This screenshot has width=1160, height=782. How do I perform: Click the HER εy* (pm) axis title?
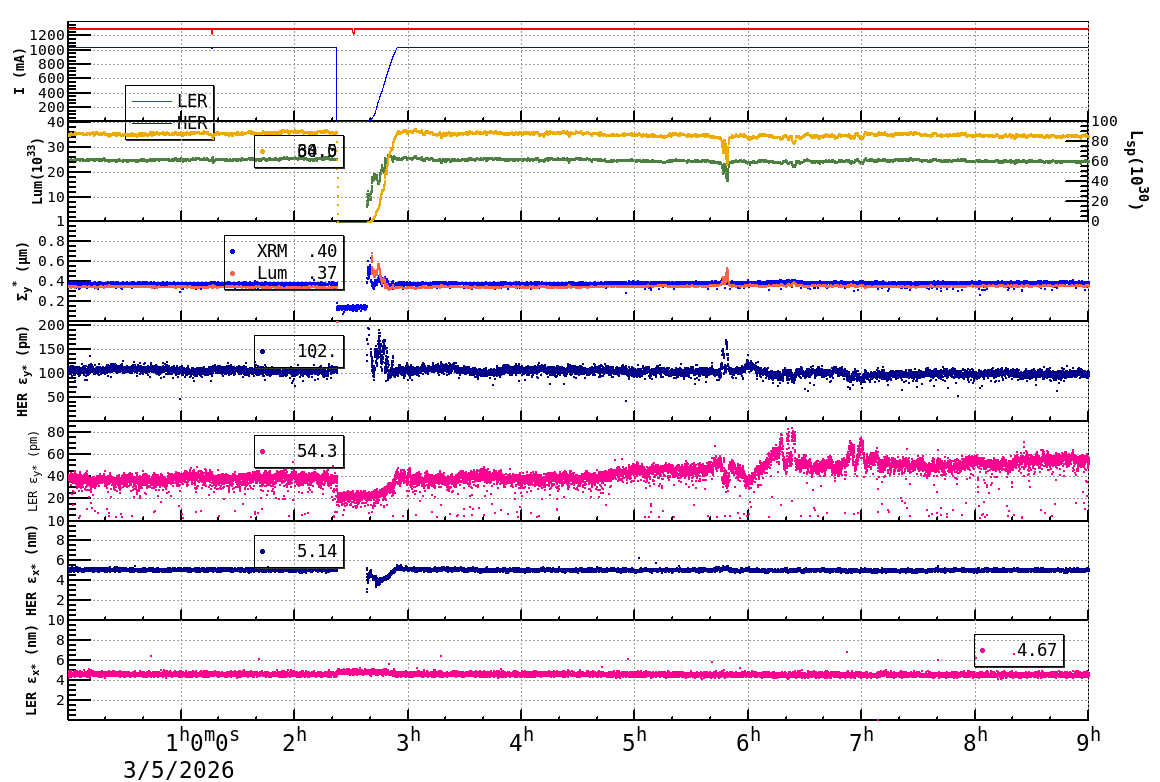pos(22,371)
